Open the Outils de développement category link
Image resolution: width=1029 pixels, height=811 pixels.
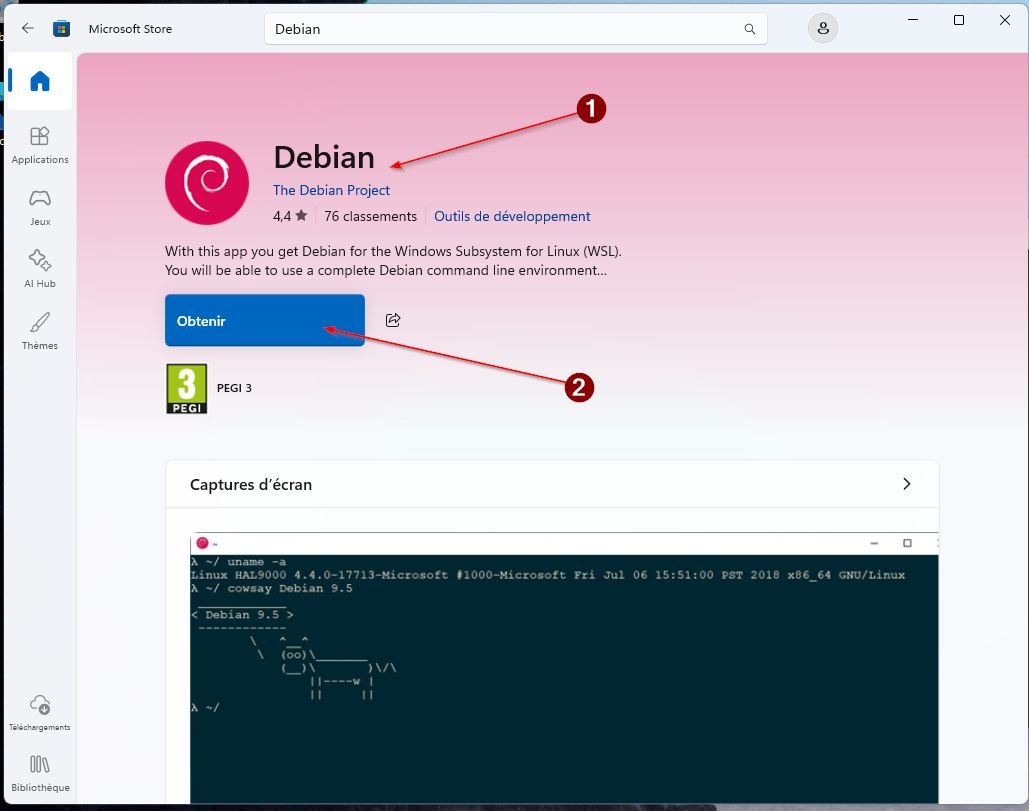[x=512, y=217]
